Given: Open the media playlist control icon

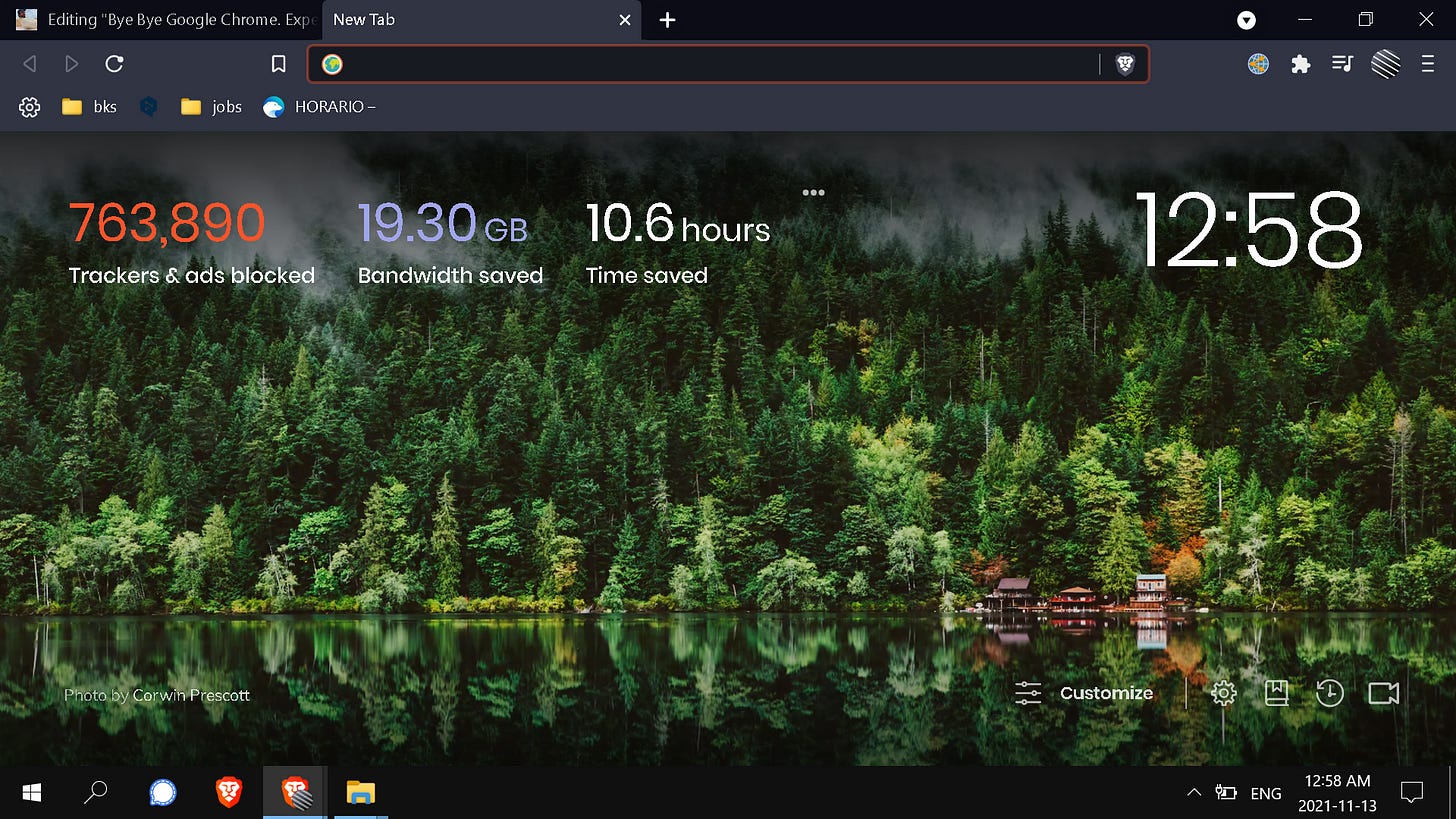Looking at the screenshot, I should (1342, 64).
